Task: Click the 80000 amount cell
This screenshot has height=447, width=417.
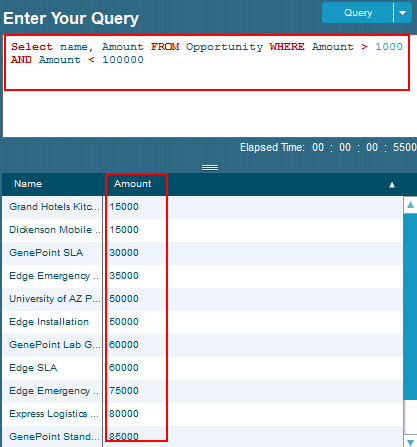Action: click(x=124, y=414)
